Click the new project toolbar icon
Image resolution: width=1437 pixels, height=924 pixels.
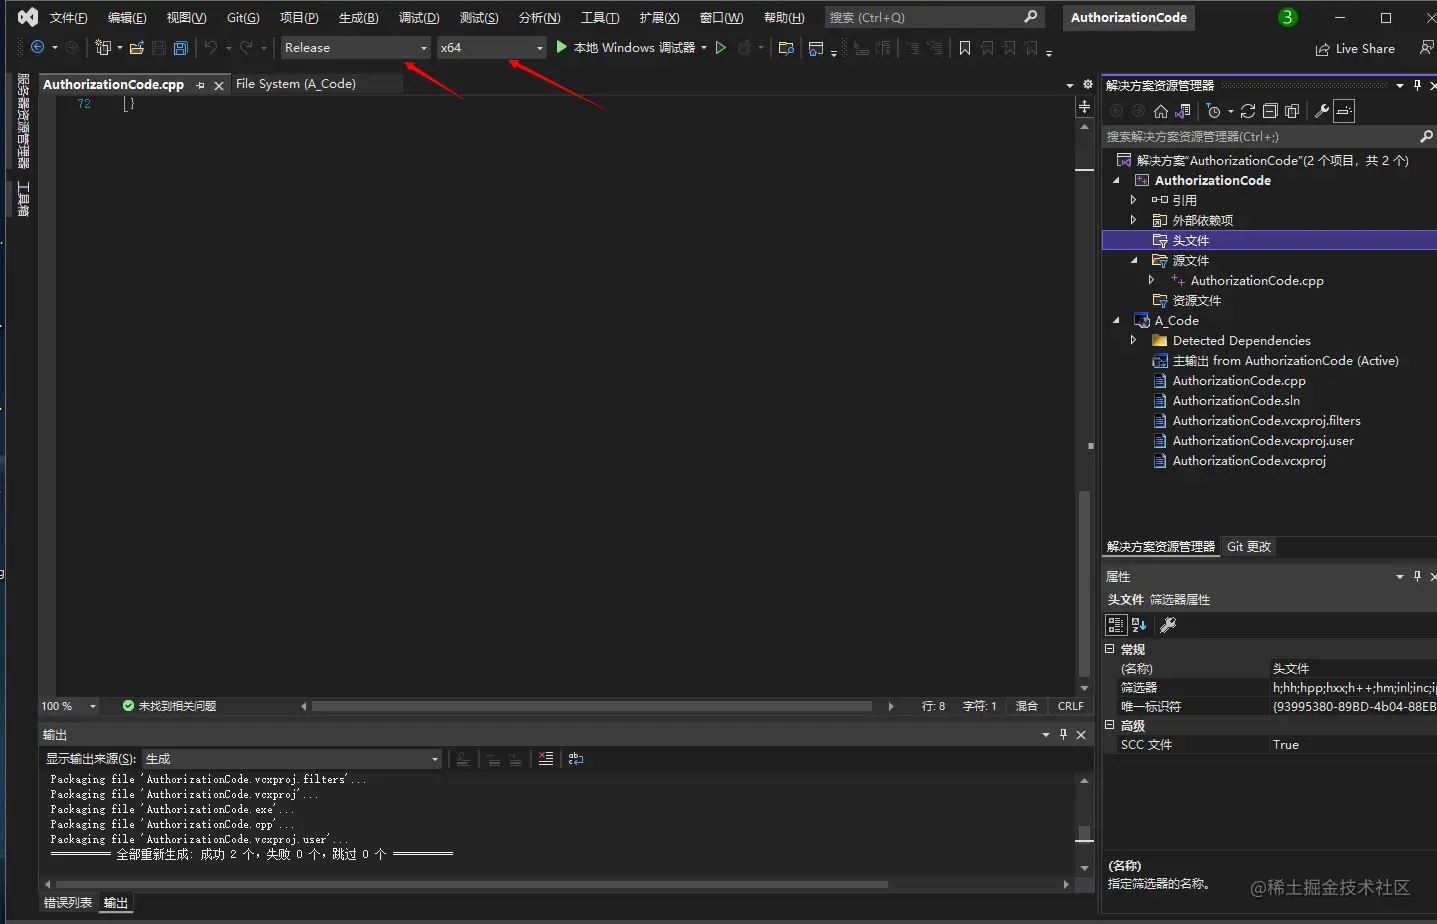(x=102, y=47)
